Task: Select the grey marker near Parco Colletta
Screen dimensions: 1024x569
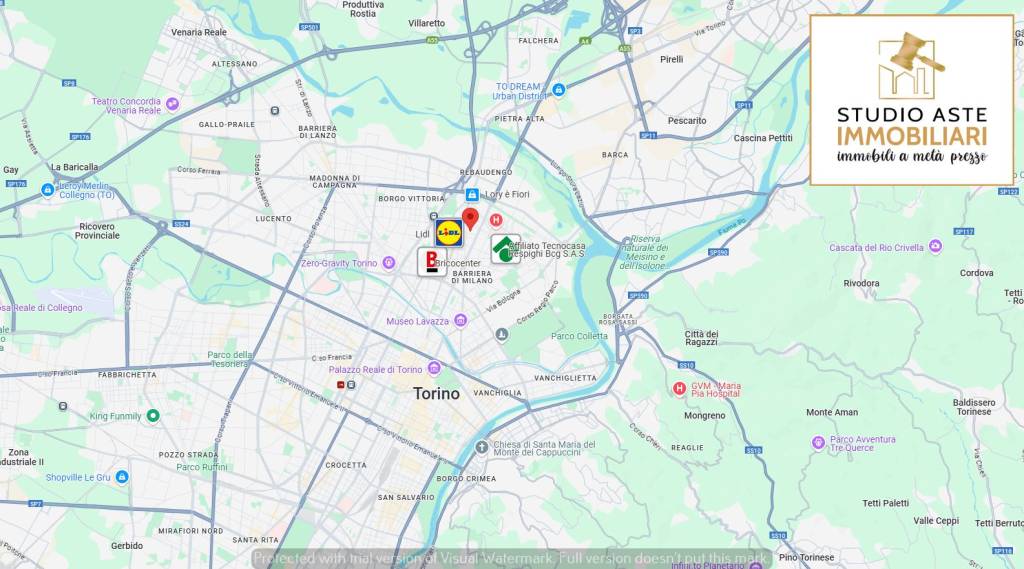Action: pyautogui.click(x=502, y=335)
